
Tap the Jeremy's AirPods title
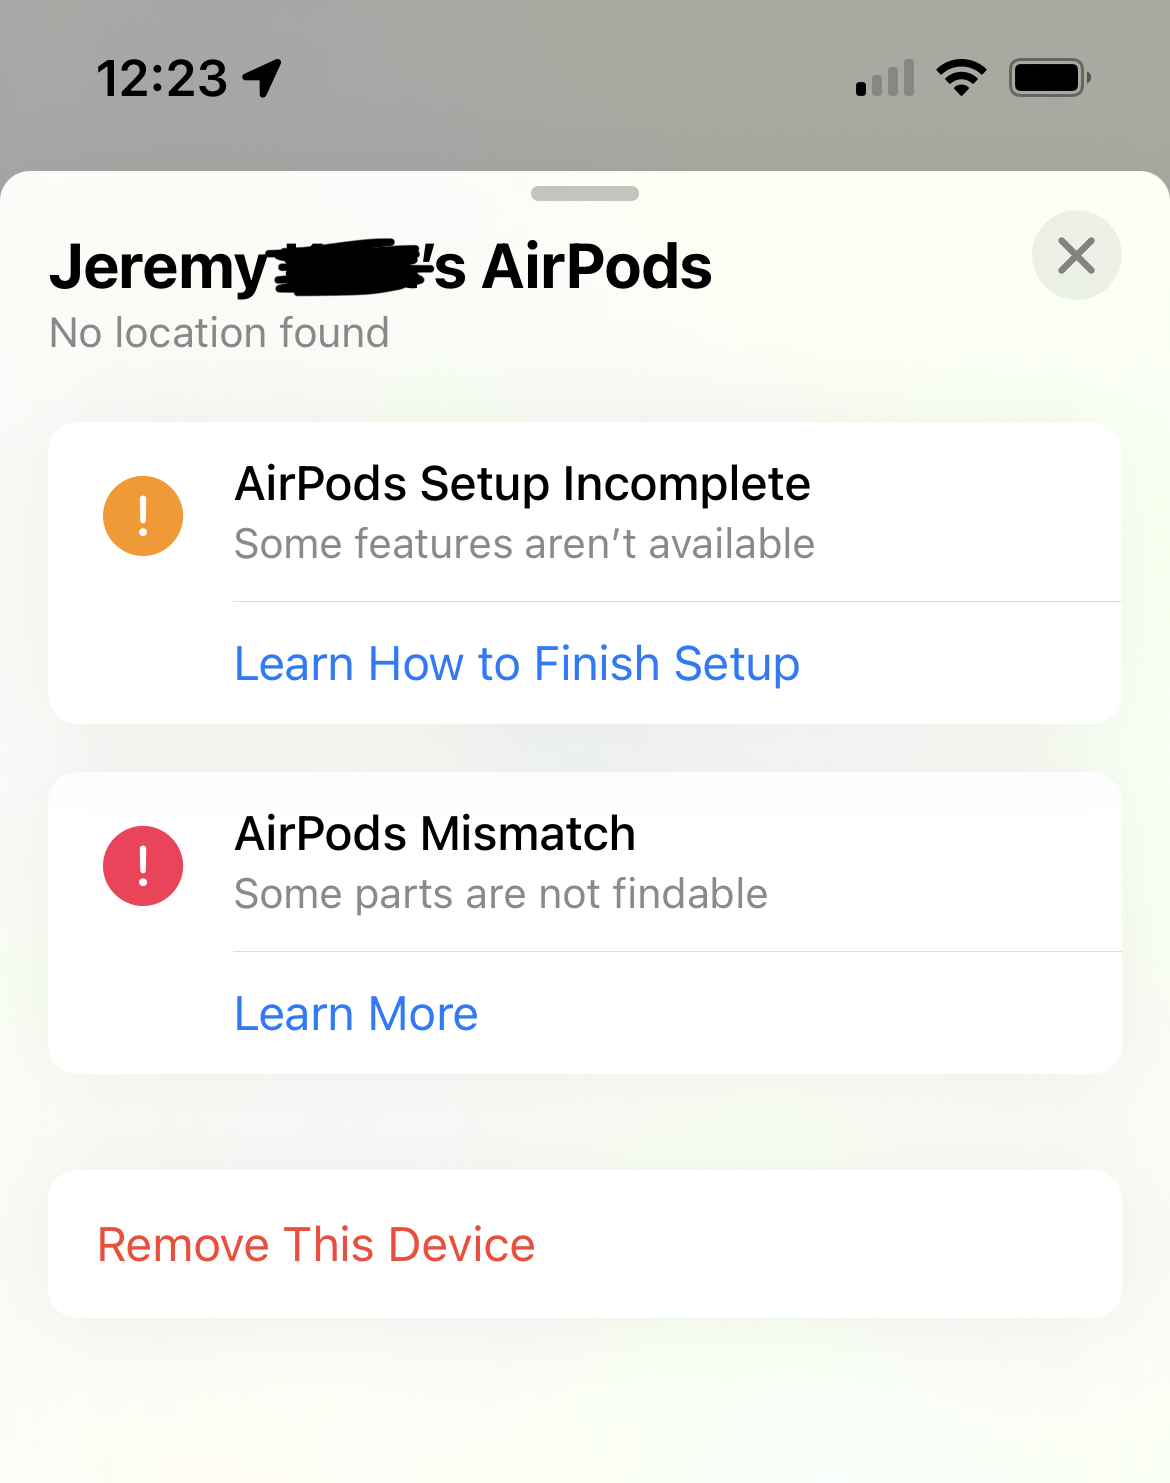[x=383, y=264]
